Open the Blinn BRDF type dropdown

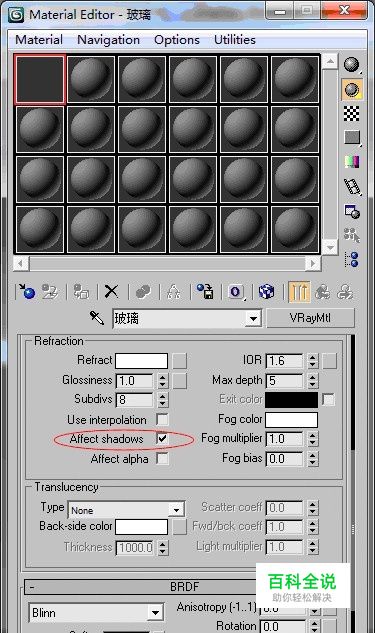click(155, 613)
